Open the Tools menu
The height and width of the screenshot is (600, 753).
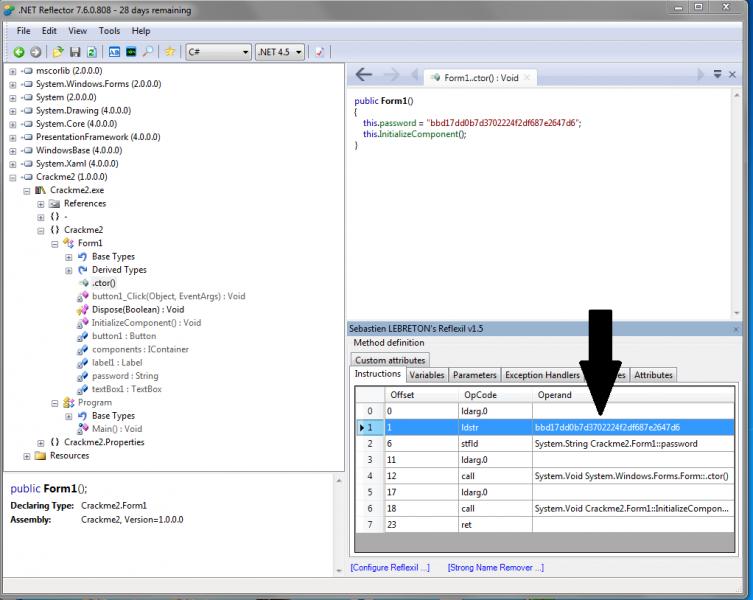click(109, 31)
